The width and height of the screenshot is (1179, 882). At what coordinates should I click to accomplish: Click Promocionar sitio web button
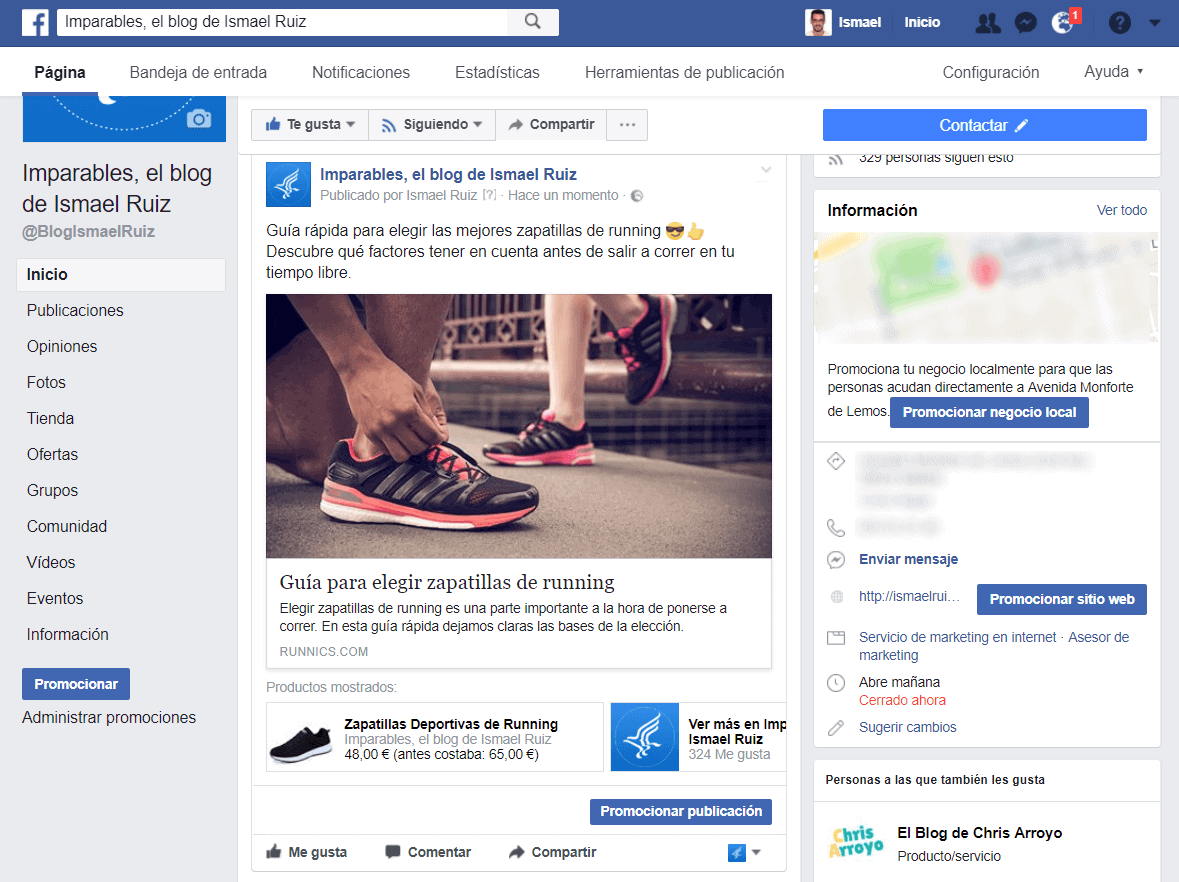[1062, 599]
